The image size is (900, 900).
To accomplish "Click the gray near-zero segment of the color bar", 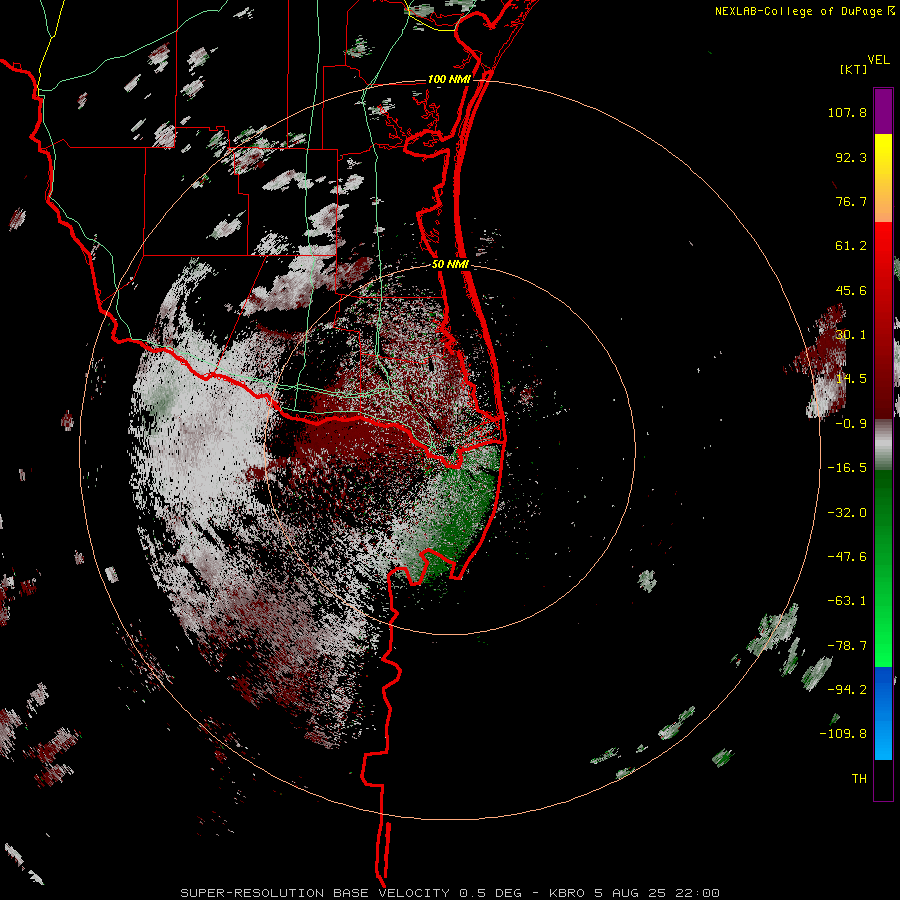I will tap(883, 444).
